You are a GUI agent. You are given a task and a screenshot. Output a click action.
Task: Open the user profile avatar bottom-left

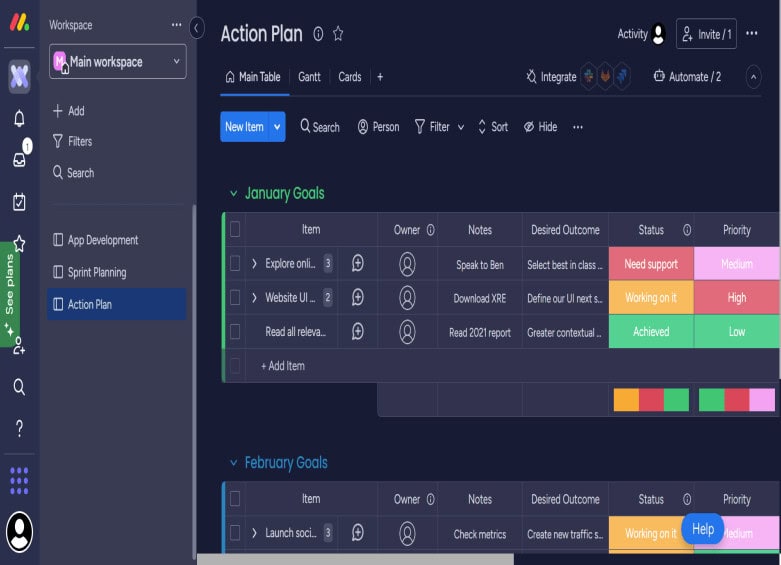pyautogui.click(x=19, y=532)
